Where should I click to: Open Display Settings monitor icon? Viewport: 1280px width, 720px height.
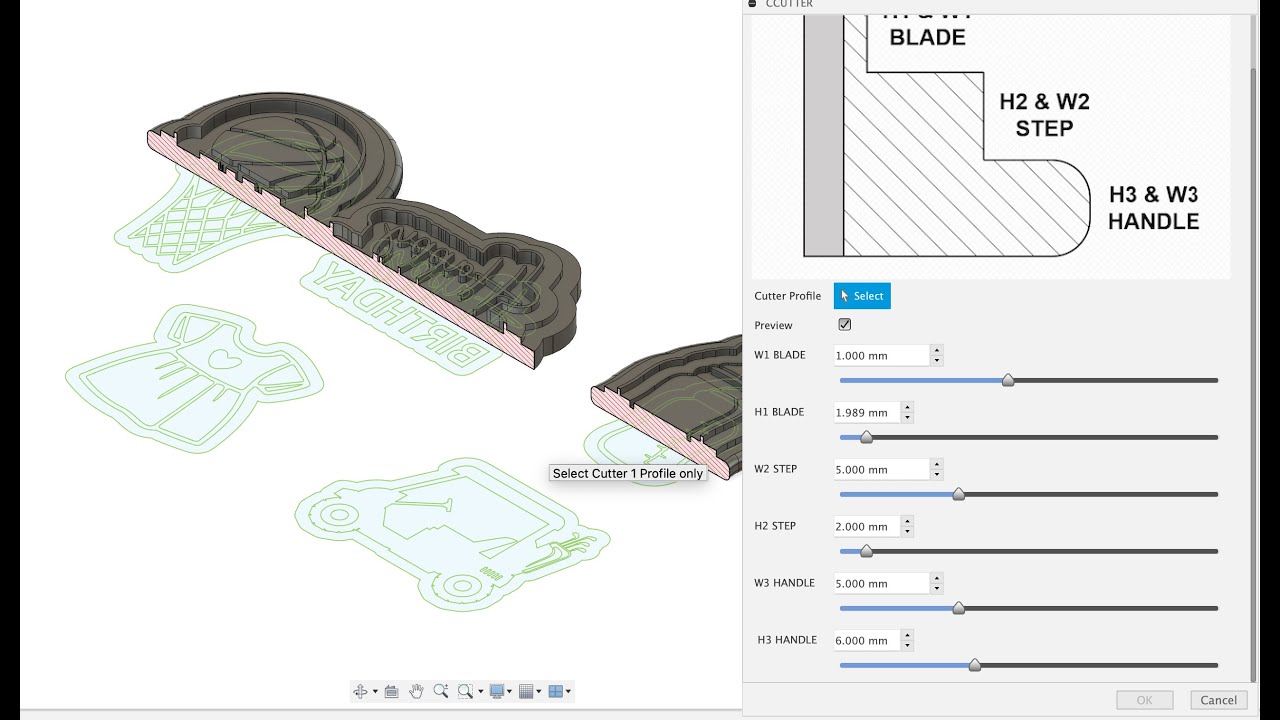point(496,691)
